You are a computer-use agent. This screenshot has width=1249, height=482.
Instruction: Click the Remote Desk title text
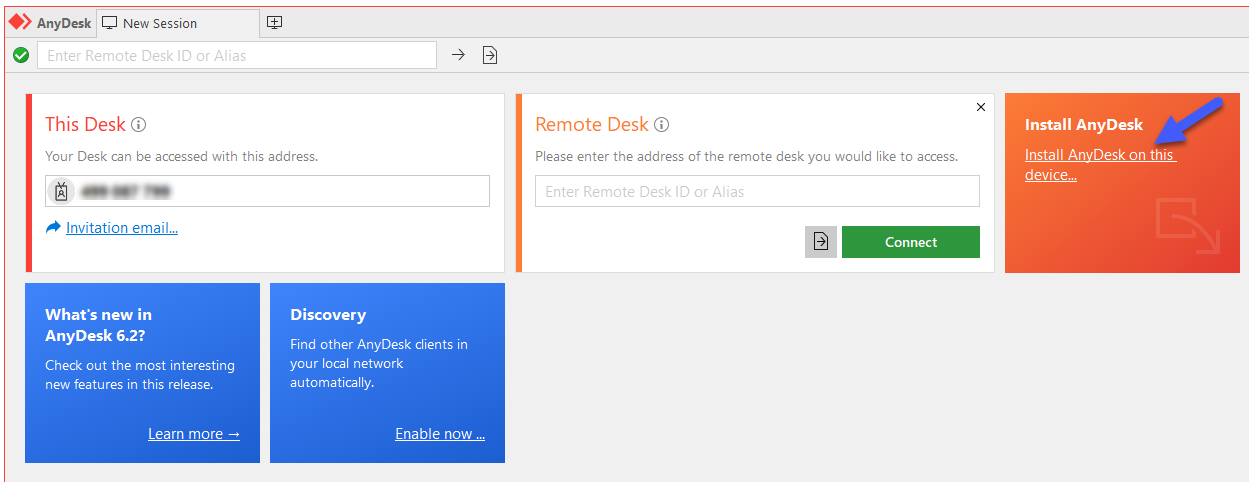click(x=592, y=125)
